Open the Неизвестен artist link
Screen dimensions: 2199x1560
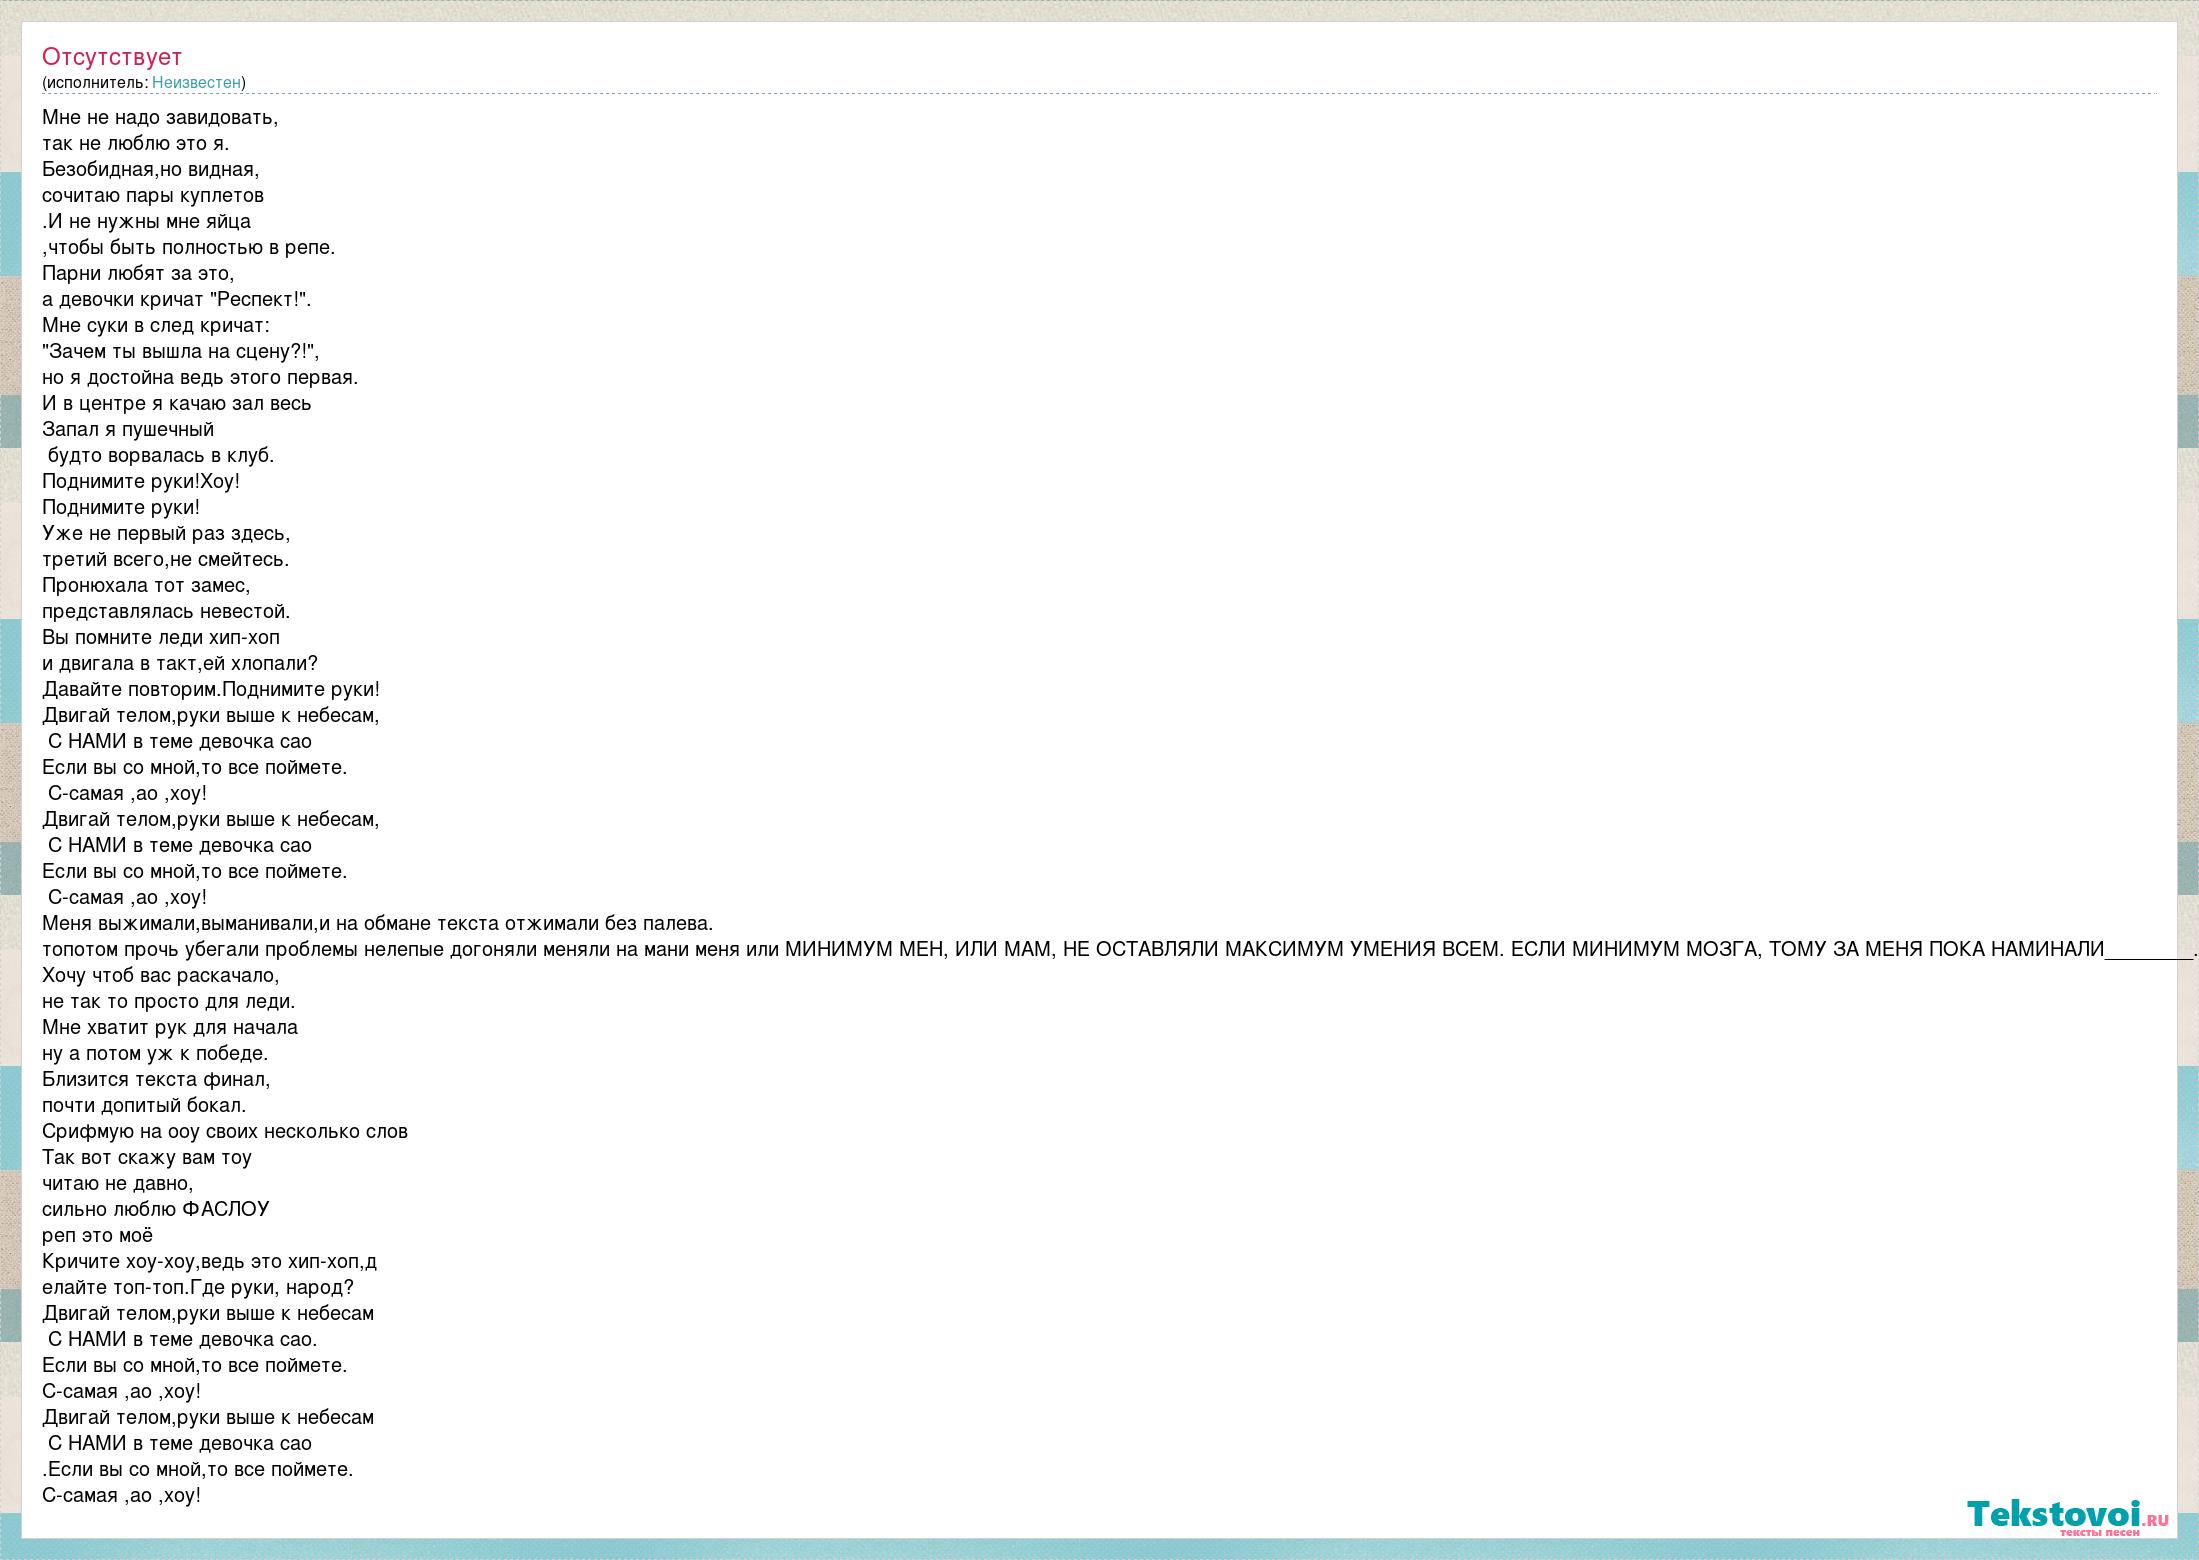coord(196,82)
